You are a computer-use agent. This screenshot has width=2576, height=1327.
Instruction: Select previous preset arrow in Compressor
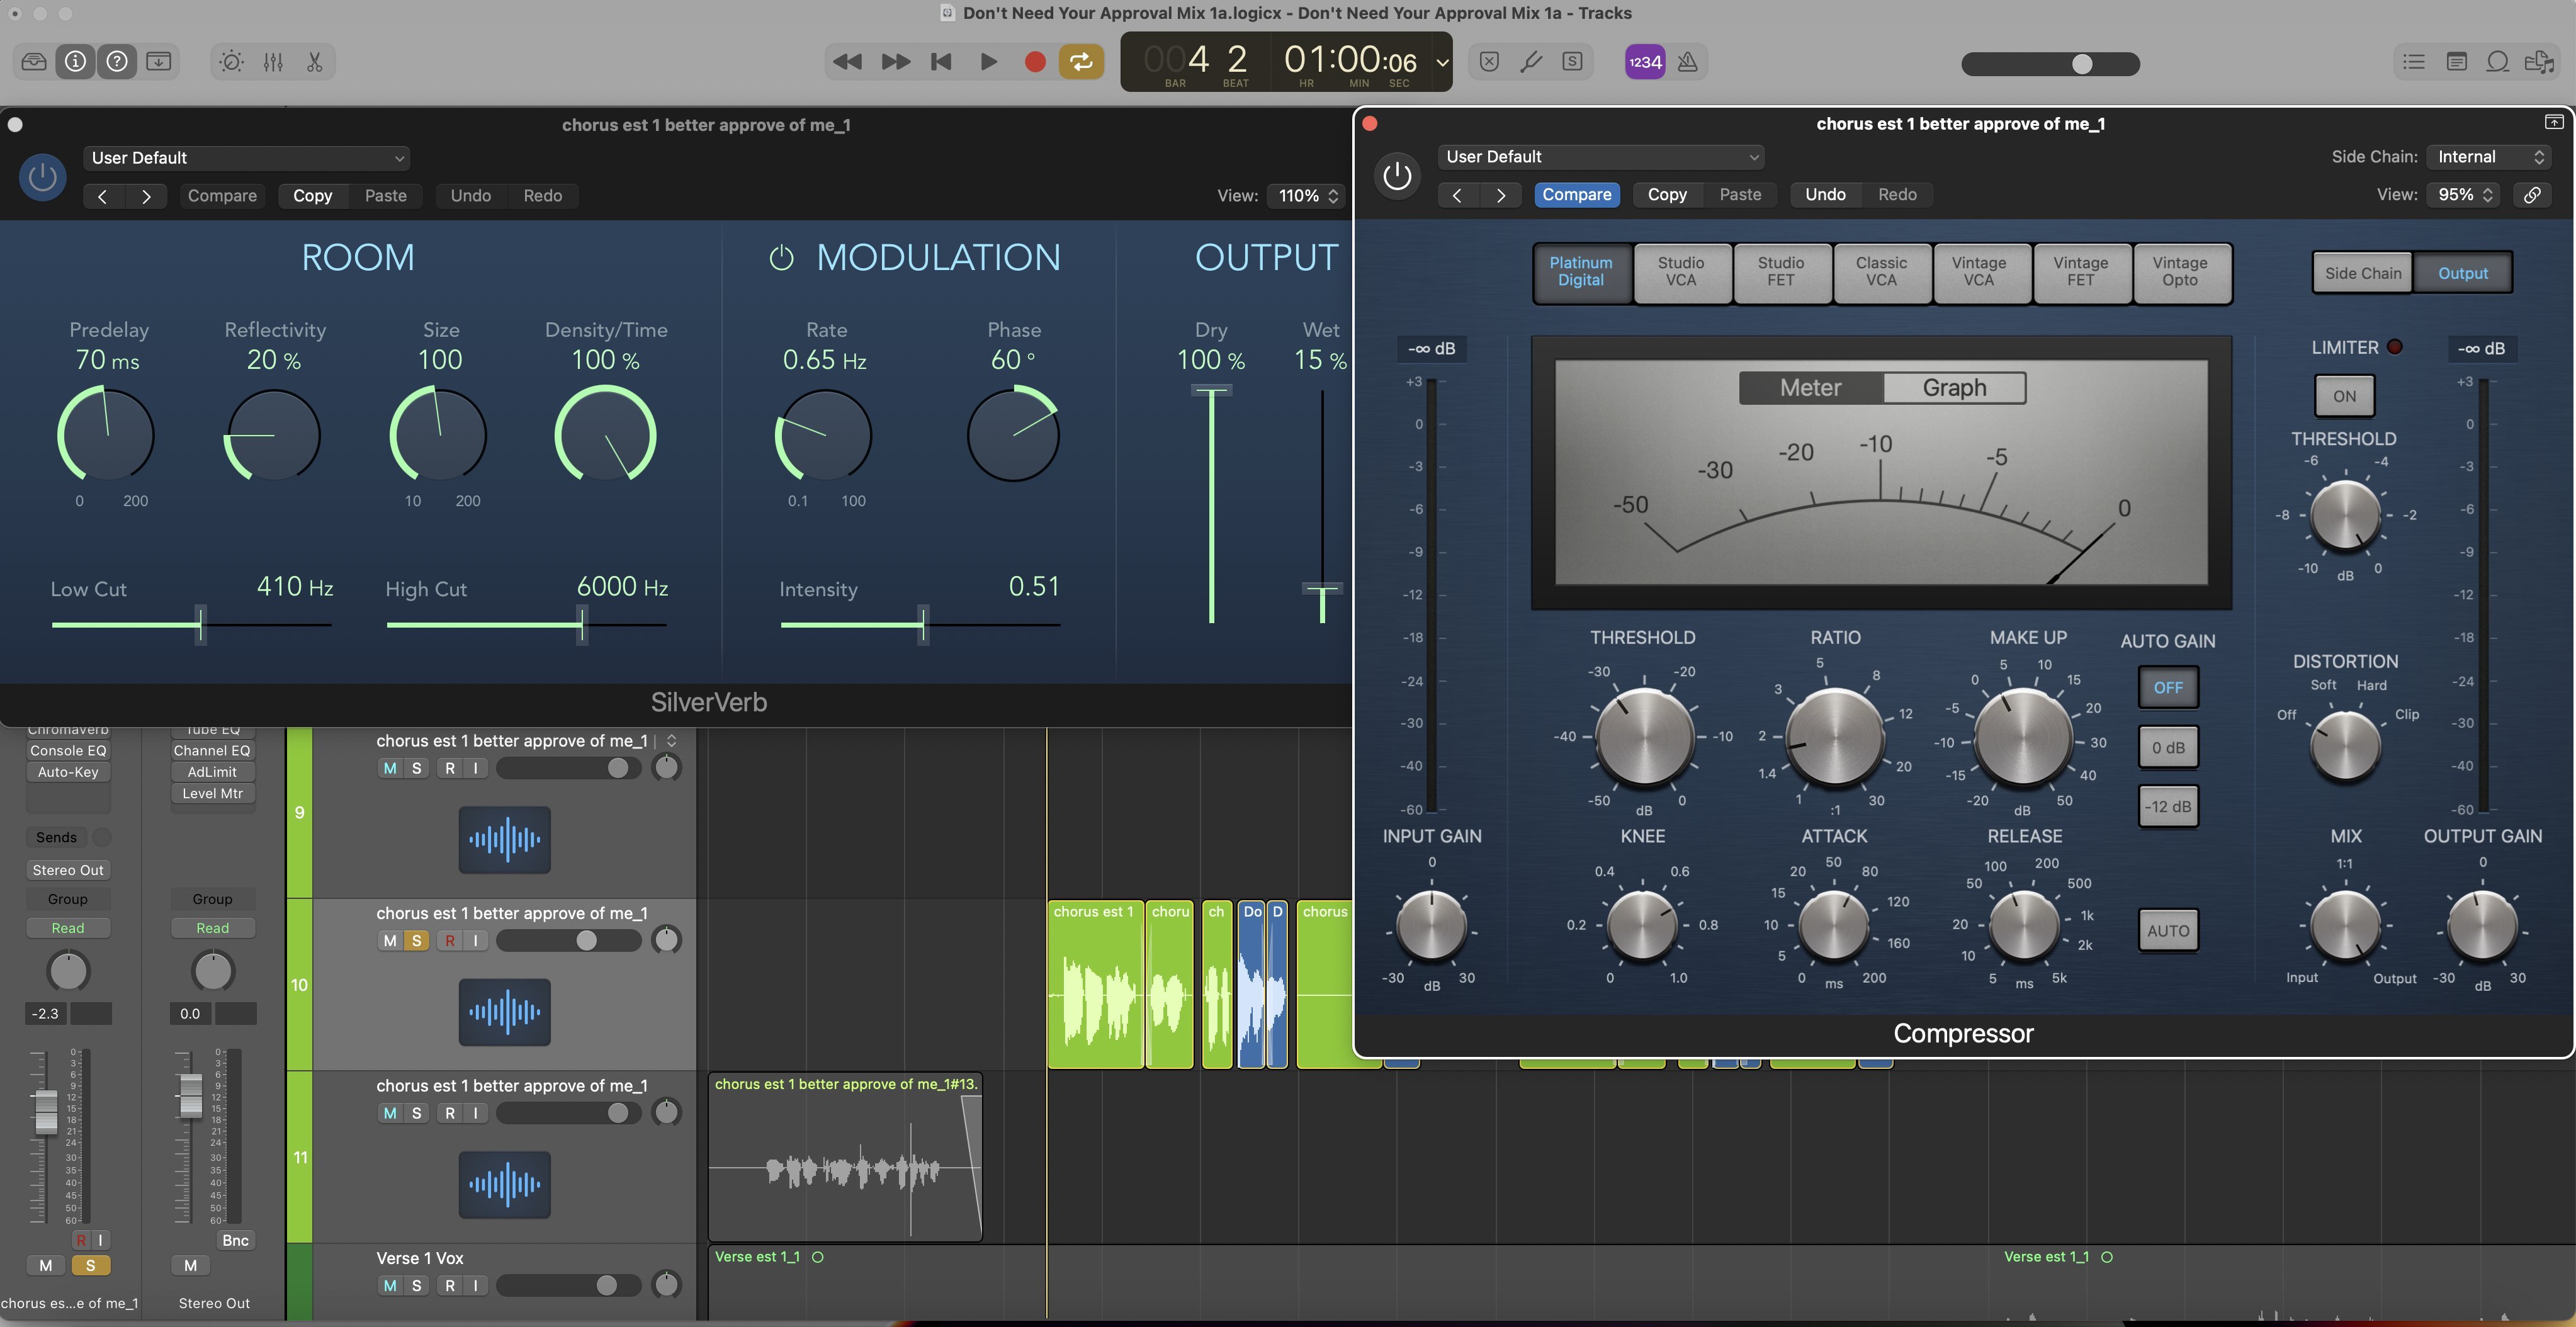pyautogui.click(x=1457, y=195)
